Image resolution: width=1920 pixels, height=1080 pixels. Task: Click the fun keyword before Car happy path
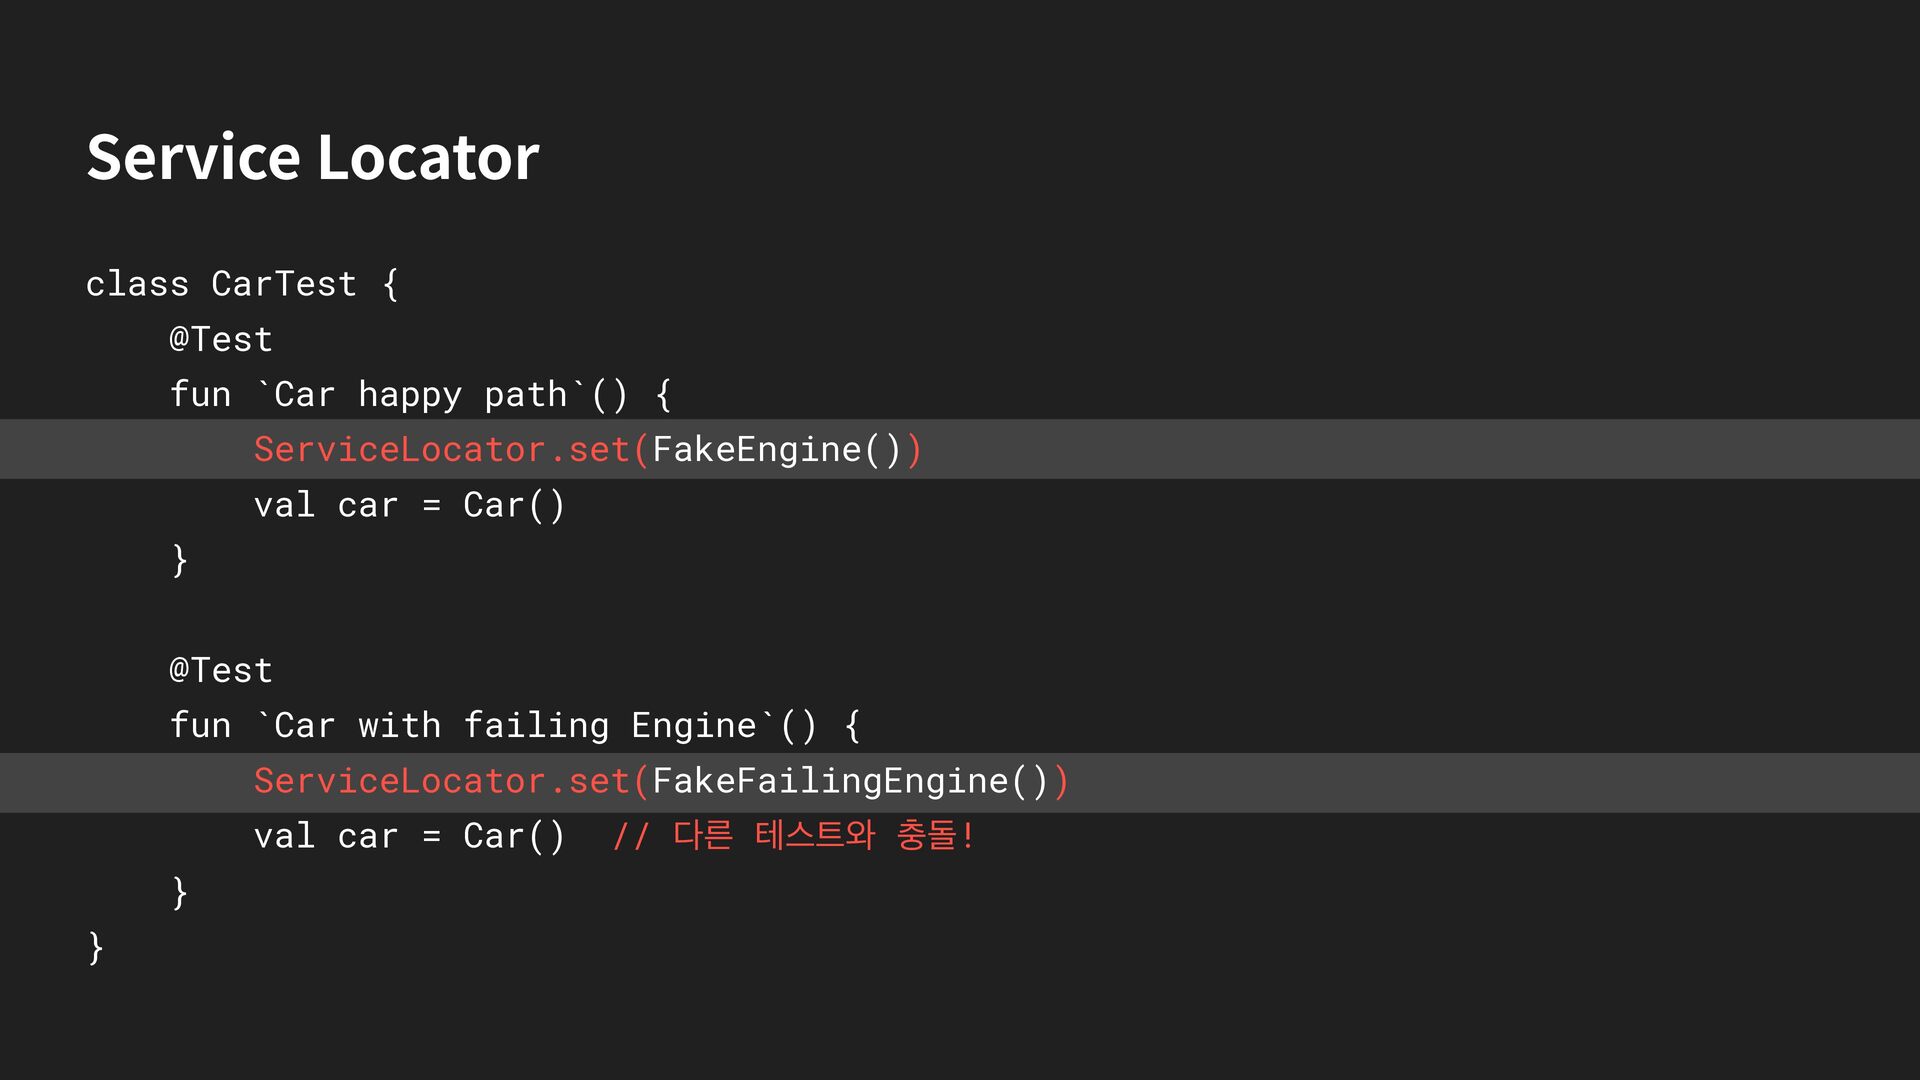click(200, 395)
